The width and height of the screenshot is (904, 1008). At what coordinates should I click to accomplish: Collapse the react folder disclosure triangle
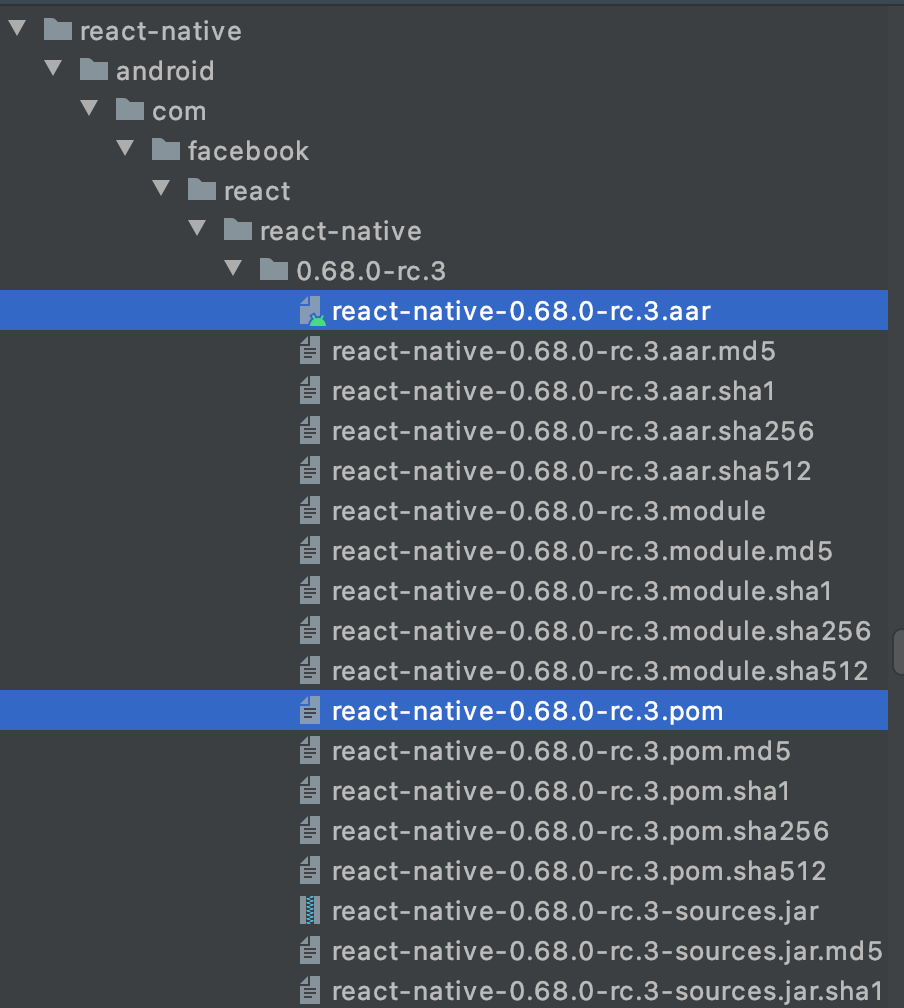tap(161, 190)
